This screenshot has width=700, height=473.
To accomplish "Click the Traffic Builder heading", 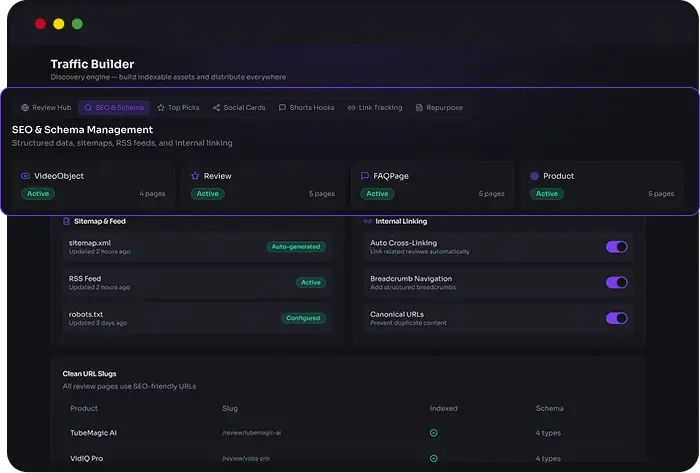I will click(92, 64).
